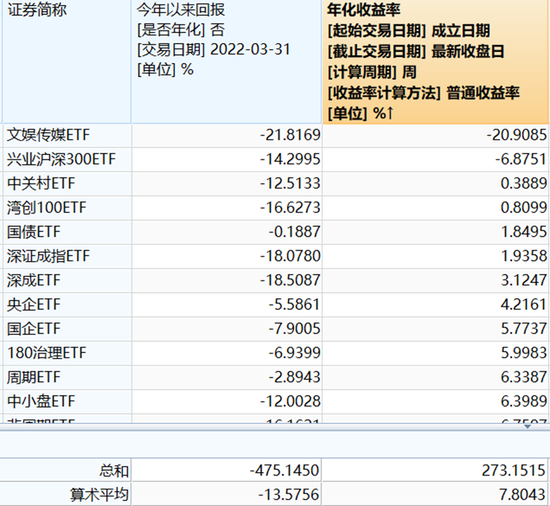
Task: Click the 0.3889 annualized yield cell
Action: 435,184
